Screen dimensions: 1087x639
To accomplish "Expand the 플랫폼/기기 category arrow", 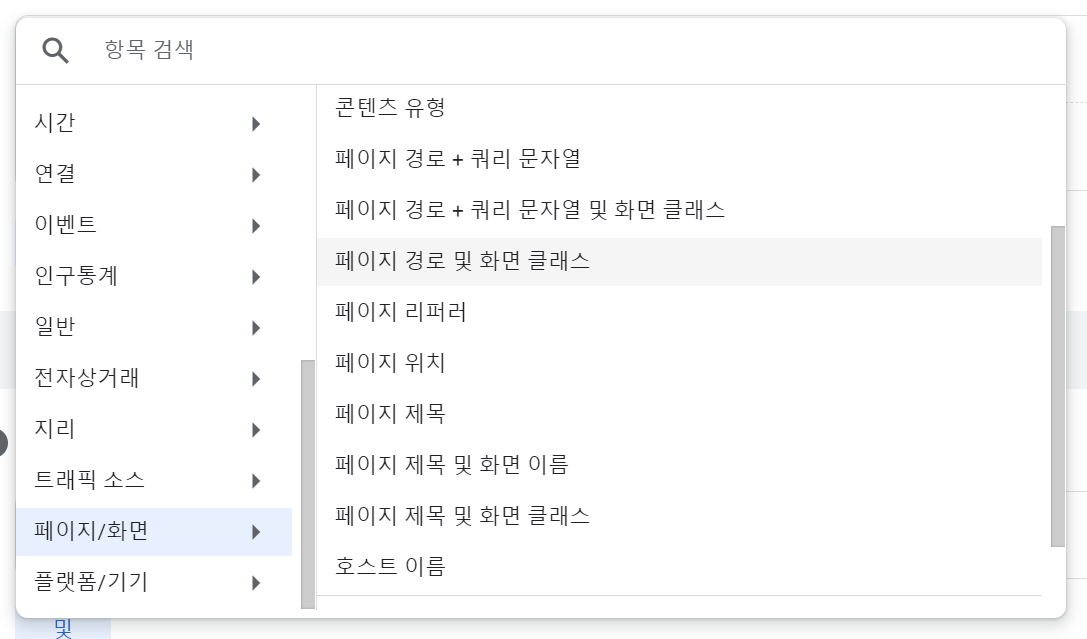I will [x=255, y=582].
